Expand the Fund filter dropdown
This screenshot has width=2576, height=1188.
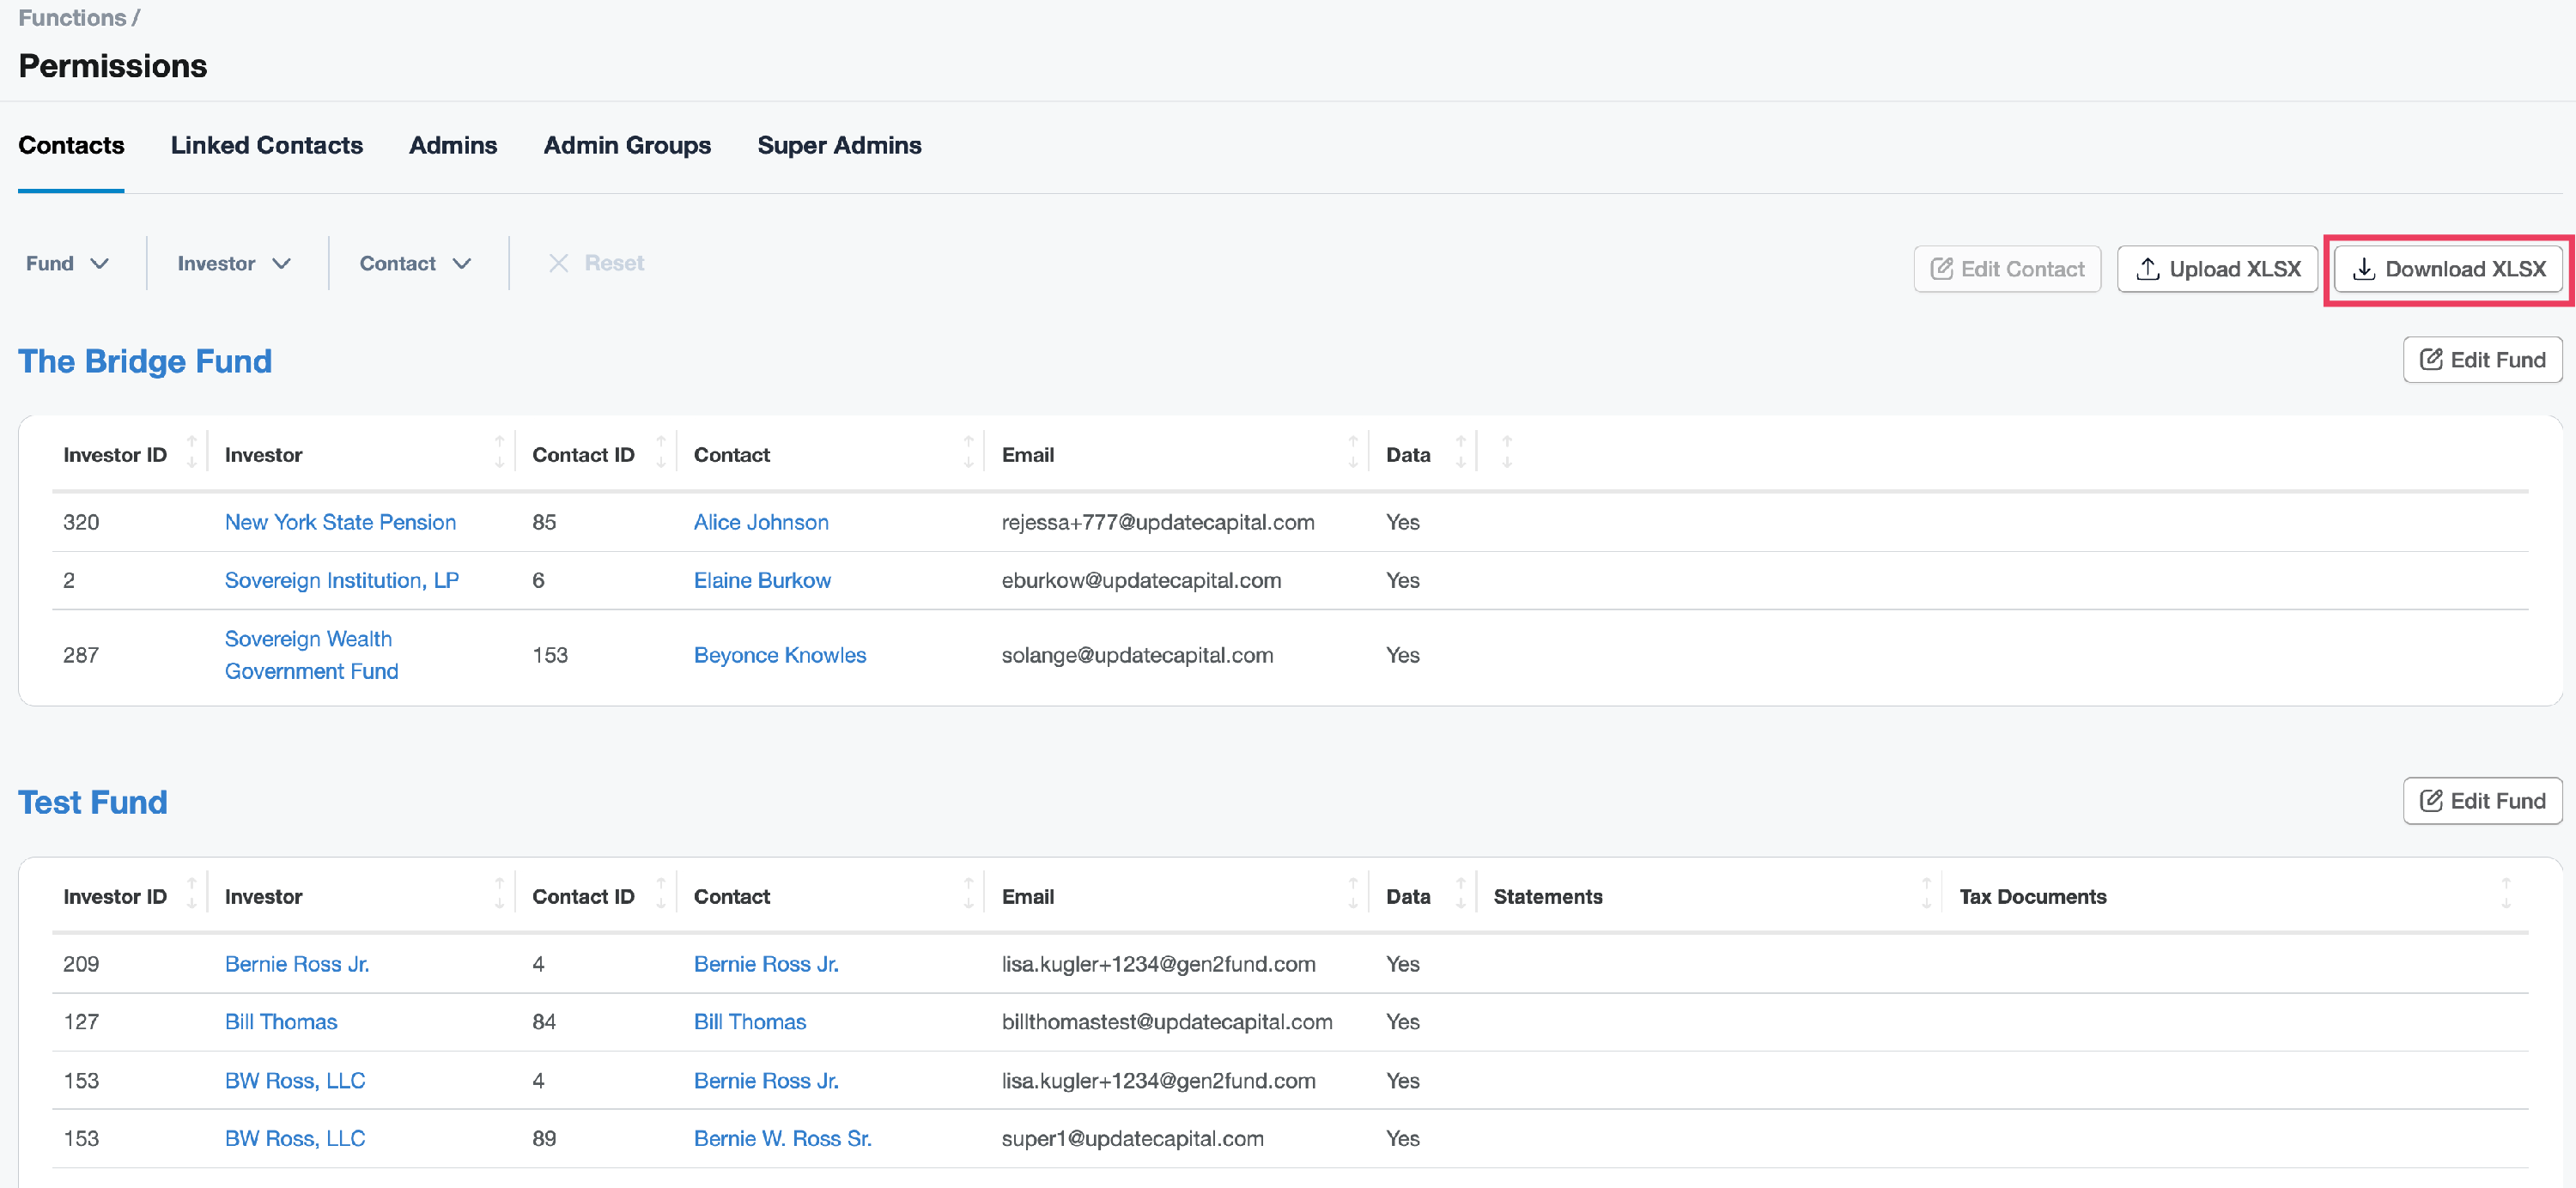pos(67,263)
